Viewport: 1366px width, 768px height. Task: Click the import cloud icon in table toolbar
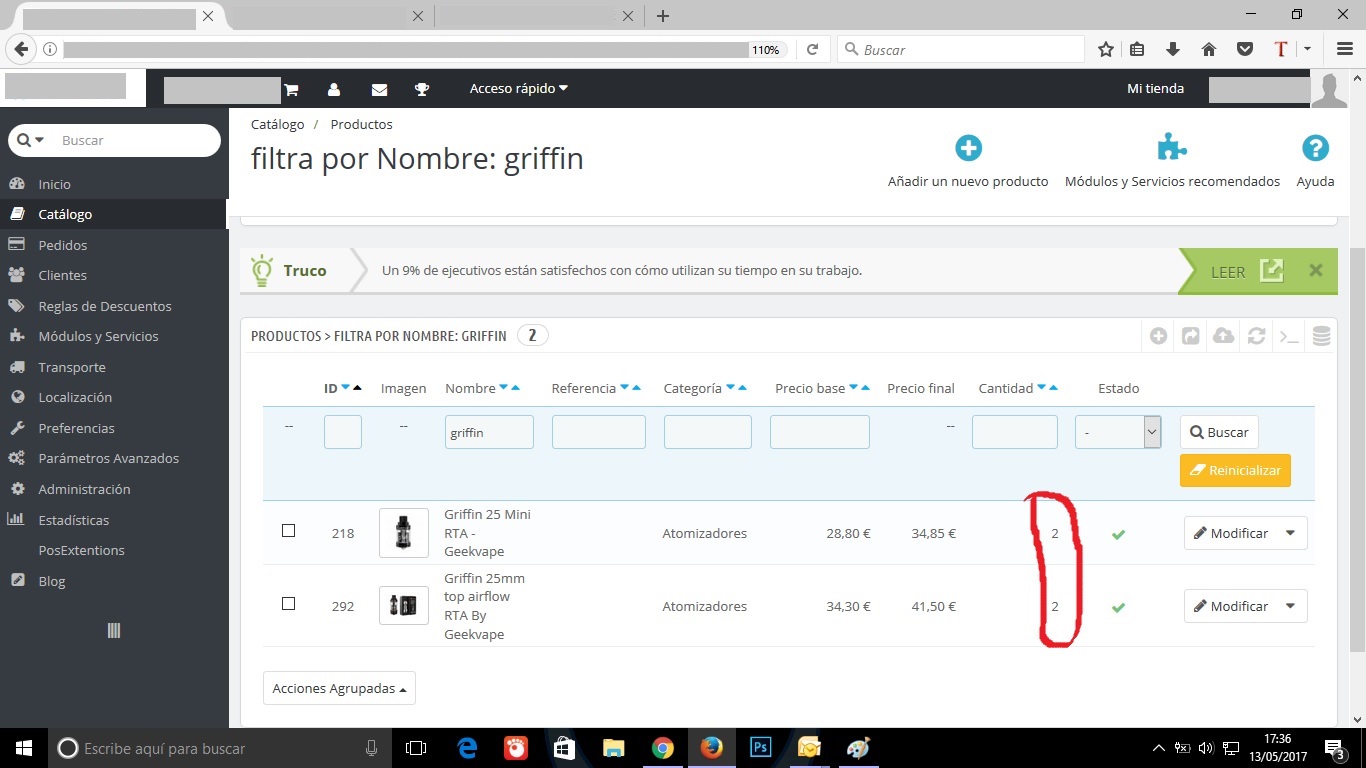click(1223, 336)
